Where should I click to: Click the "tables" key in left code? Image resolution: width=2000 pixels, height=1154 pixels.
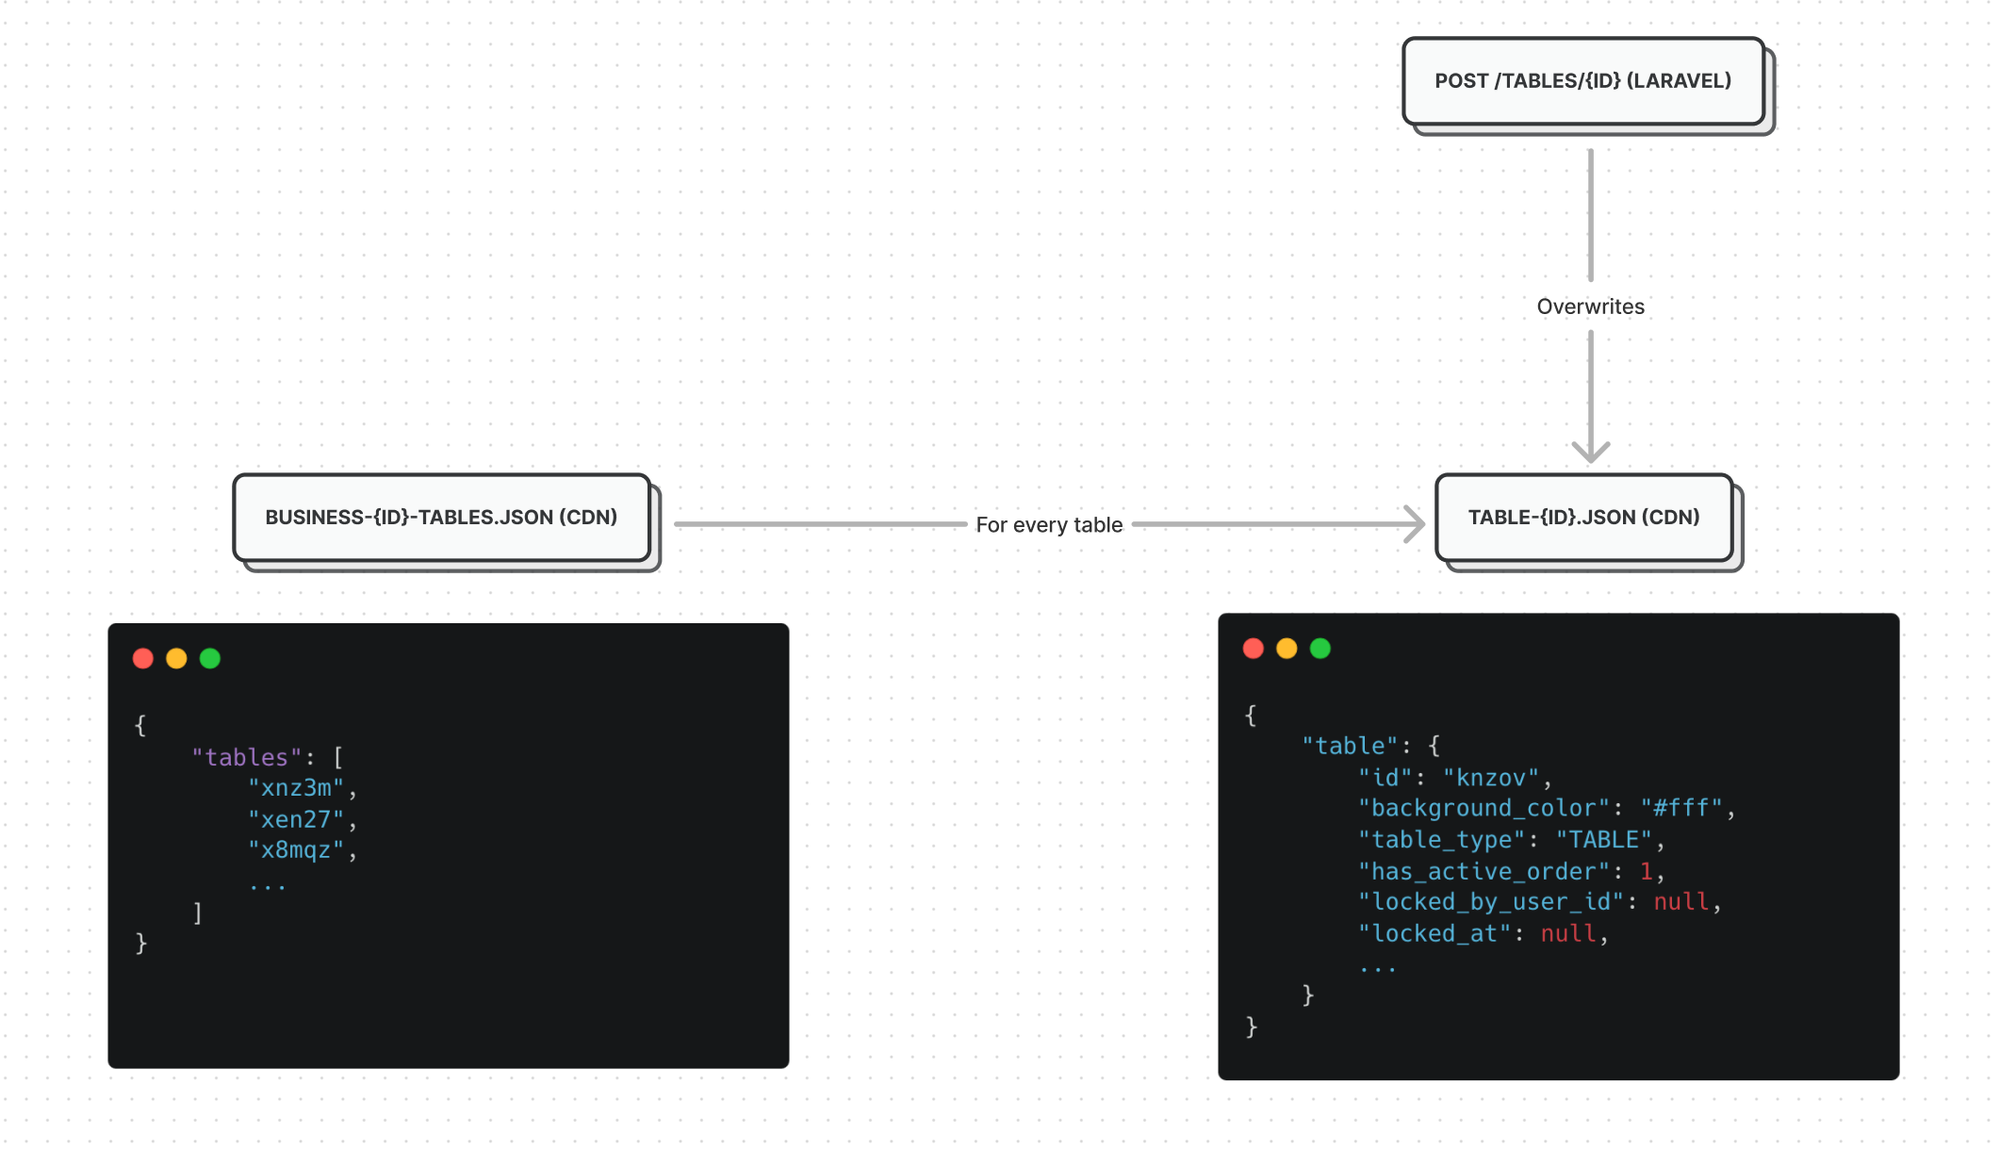click(x=246, y=757)
